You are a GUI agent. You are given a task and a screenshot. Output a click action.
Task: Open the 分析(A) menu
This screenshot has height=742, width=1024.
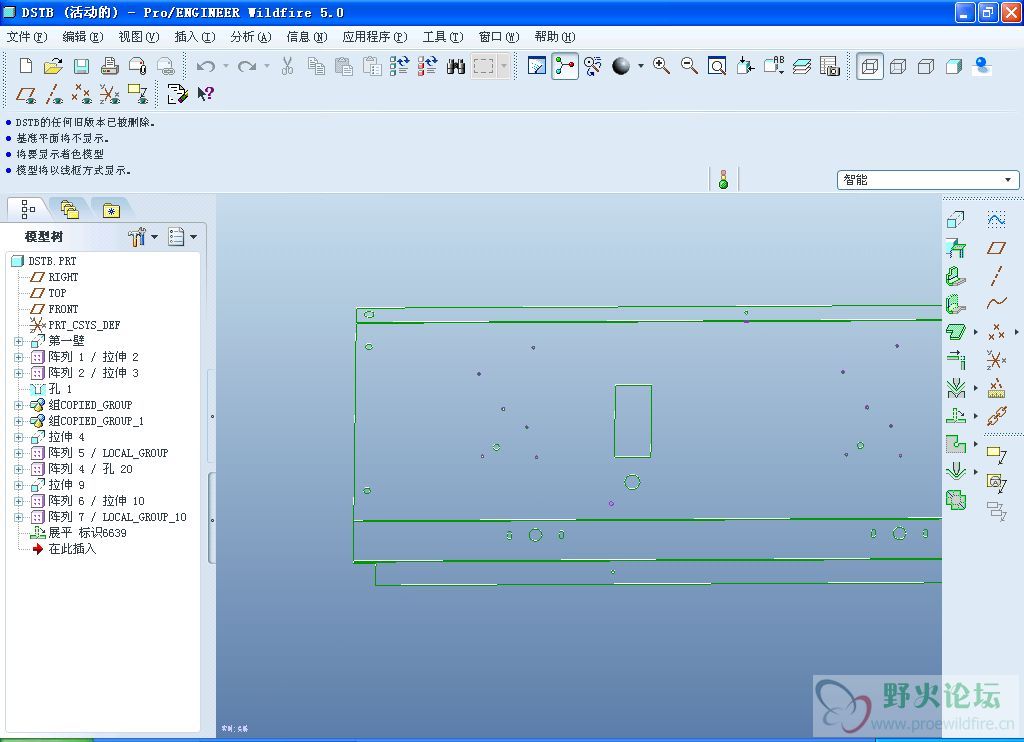coord(251,37)
